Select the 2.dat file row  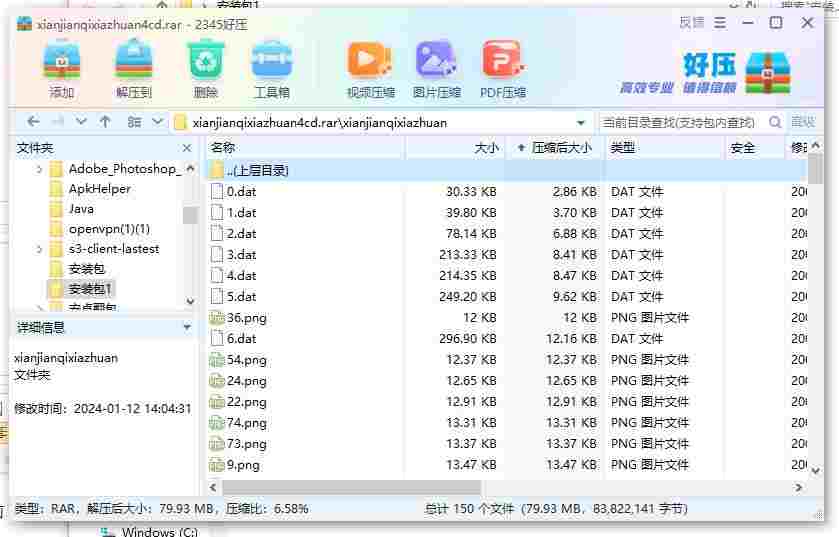click(507, 234)
